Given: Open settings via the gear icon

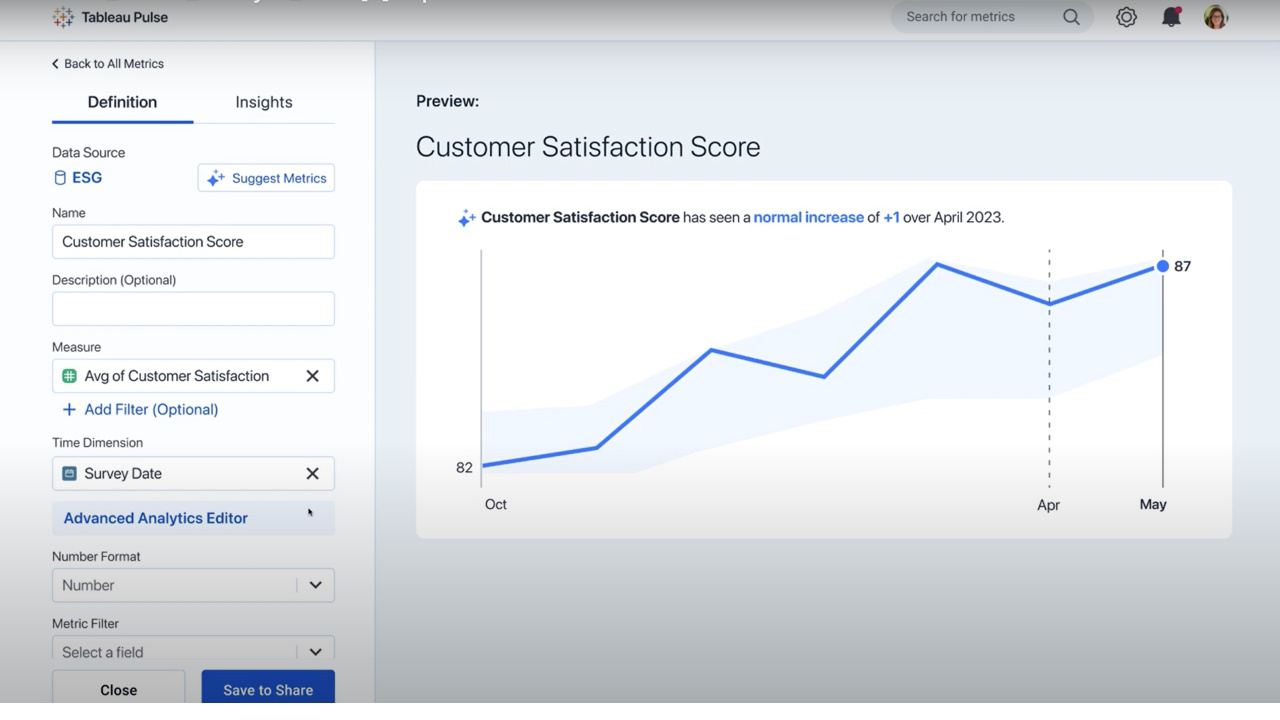Looking at the screenshot, I should tap(1126, 17).
